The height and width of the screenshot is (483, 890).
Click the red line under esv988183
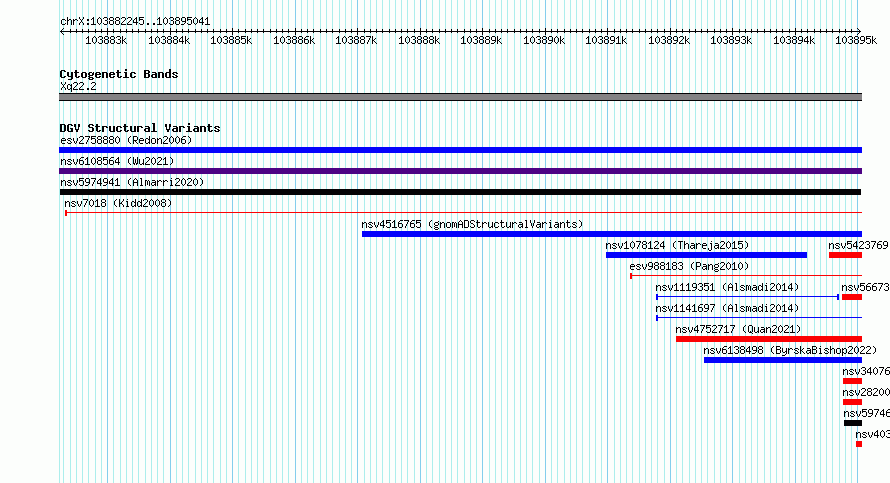[x=746, y=276]
